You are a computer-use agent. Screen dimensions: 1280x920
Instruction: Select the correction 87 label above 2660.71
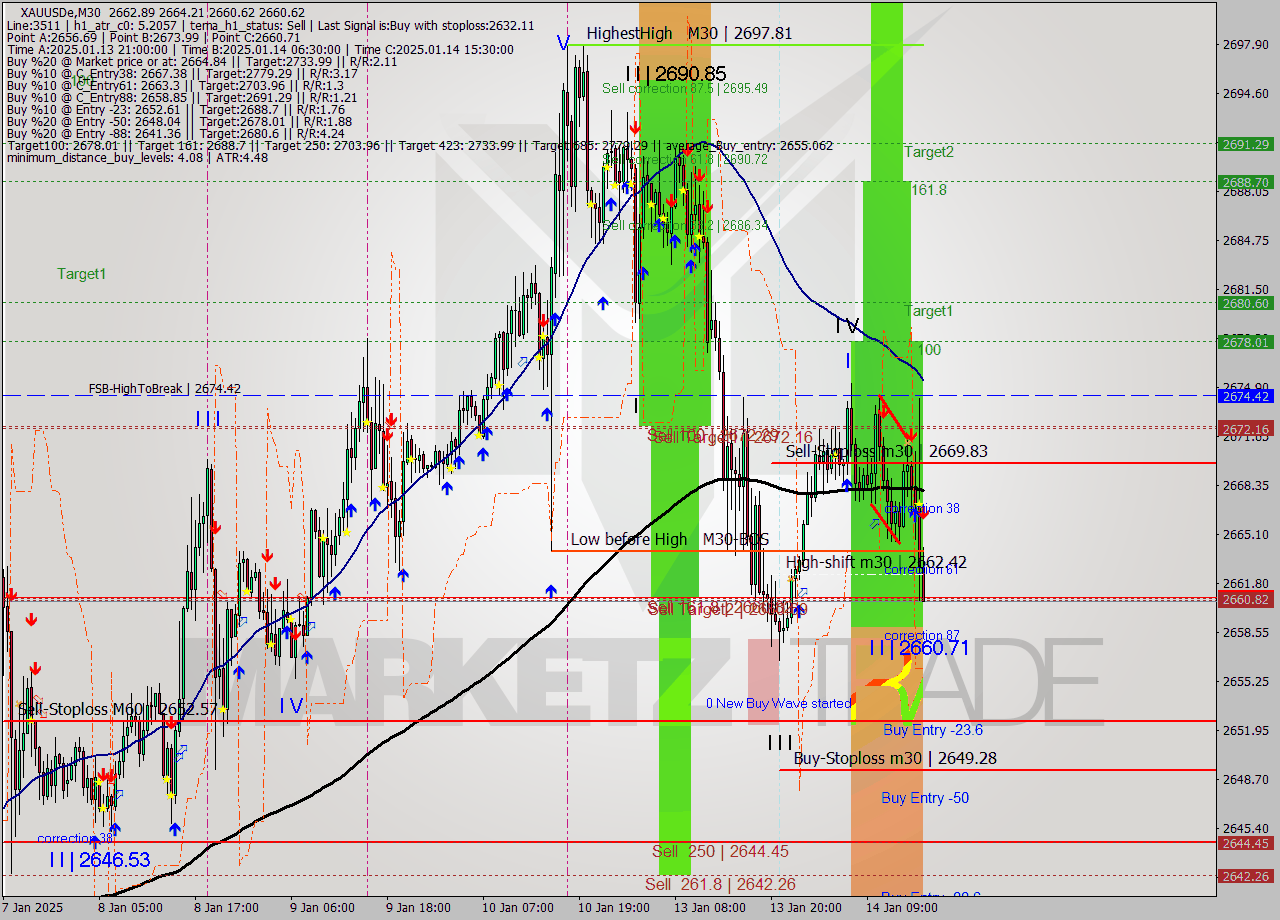(922, 635)
